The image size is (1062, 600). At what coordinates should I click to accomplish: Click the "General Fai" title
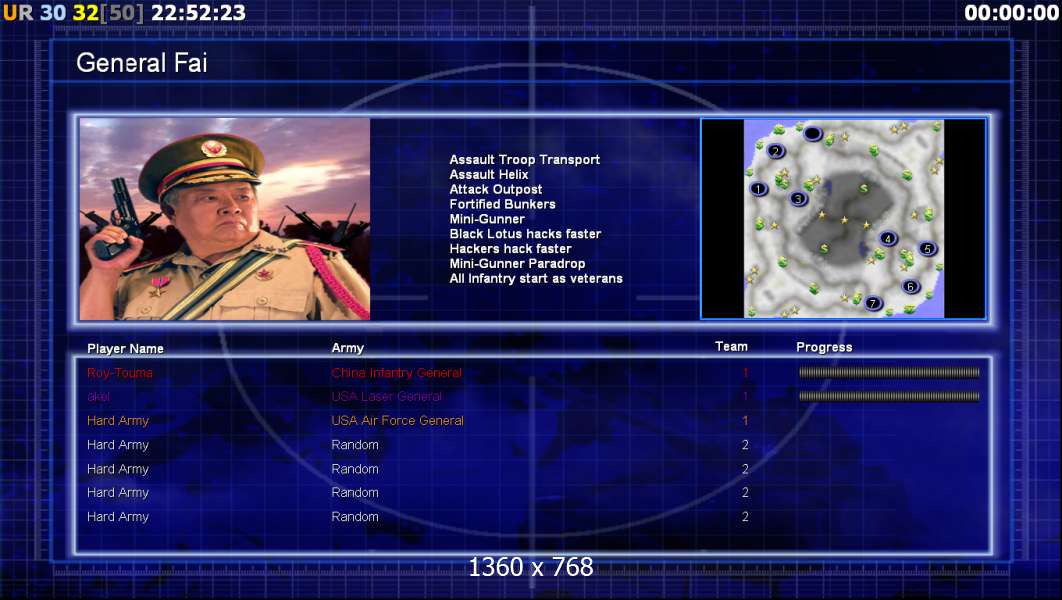click(x=142, y=63)
